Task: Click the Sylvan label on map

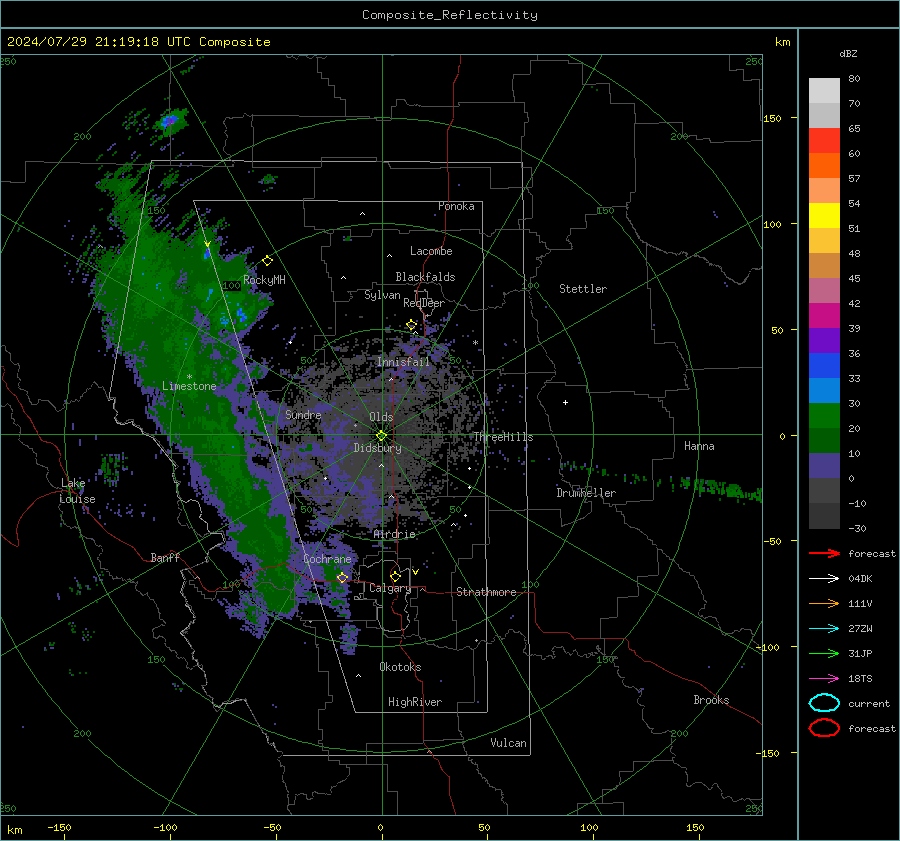Action: pyautogui.click(x=382, y=295)
